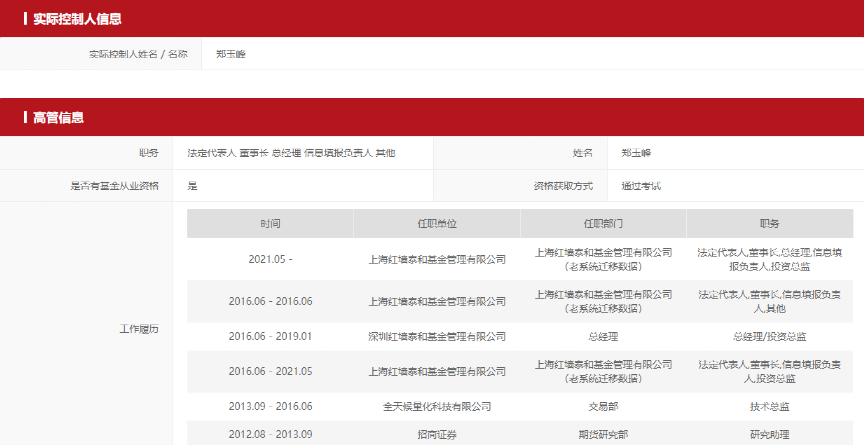This screenshot has height=445, width=864.
Task: Click the 交易部 department cell
Action: point(603,407)
